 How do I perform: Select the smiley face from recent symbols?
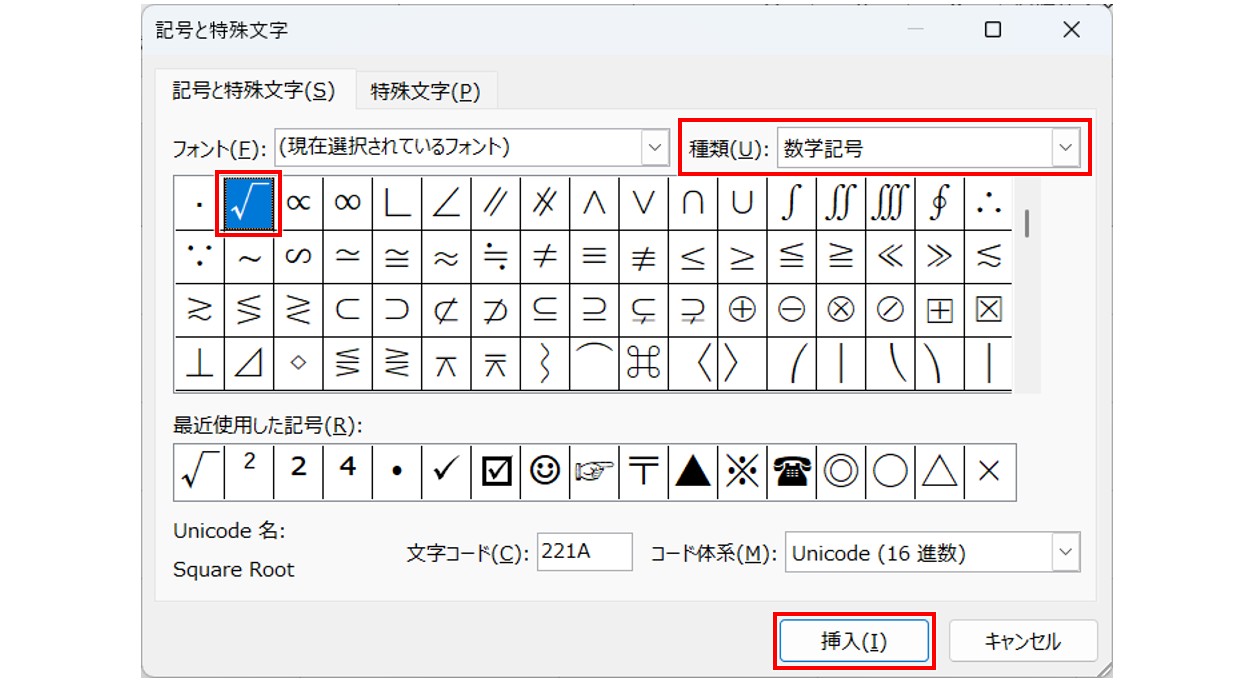[544, 470]
